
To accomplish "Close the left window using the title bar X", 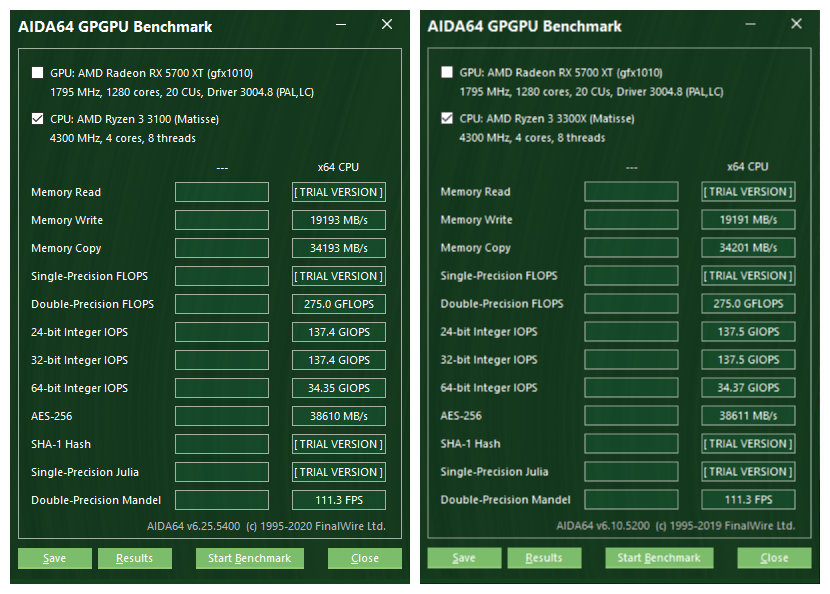I will [x=387, y=25].
